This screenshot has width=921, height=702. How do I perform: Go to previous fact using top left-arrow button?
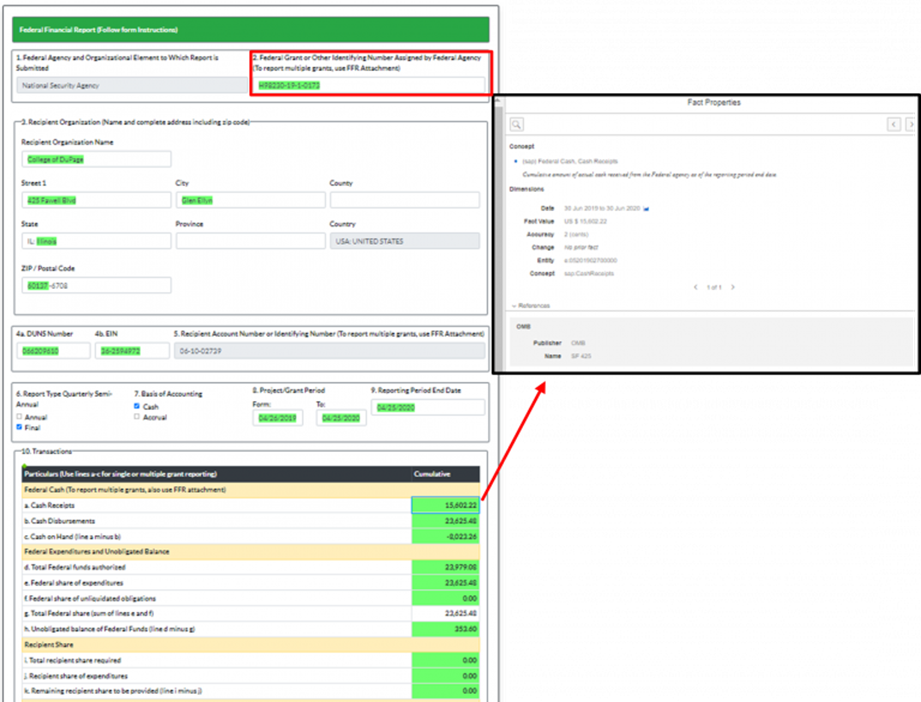tap(894, 125)
